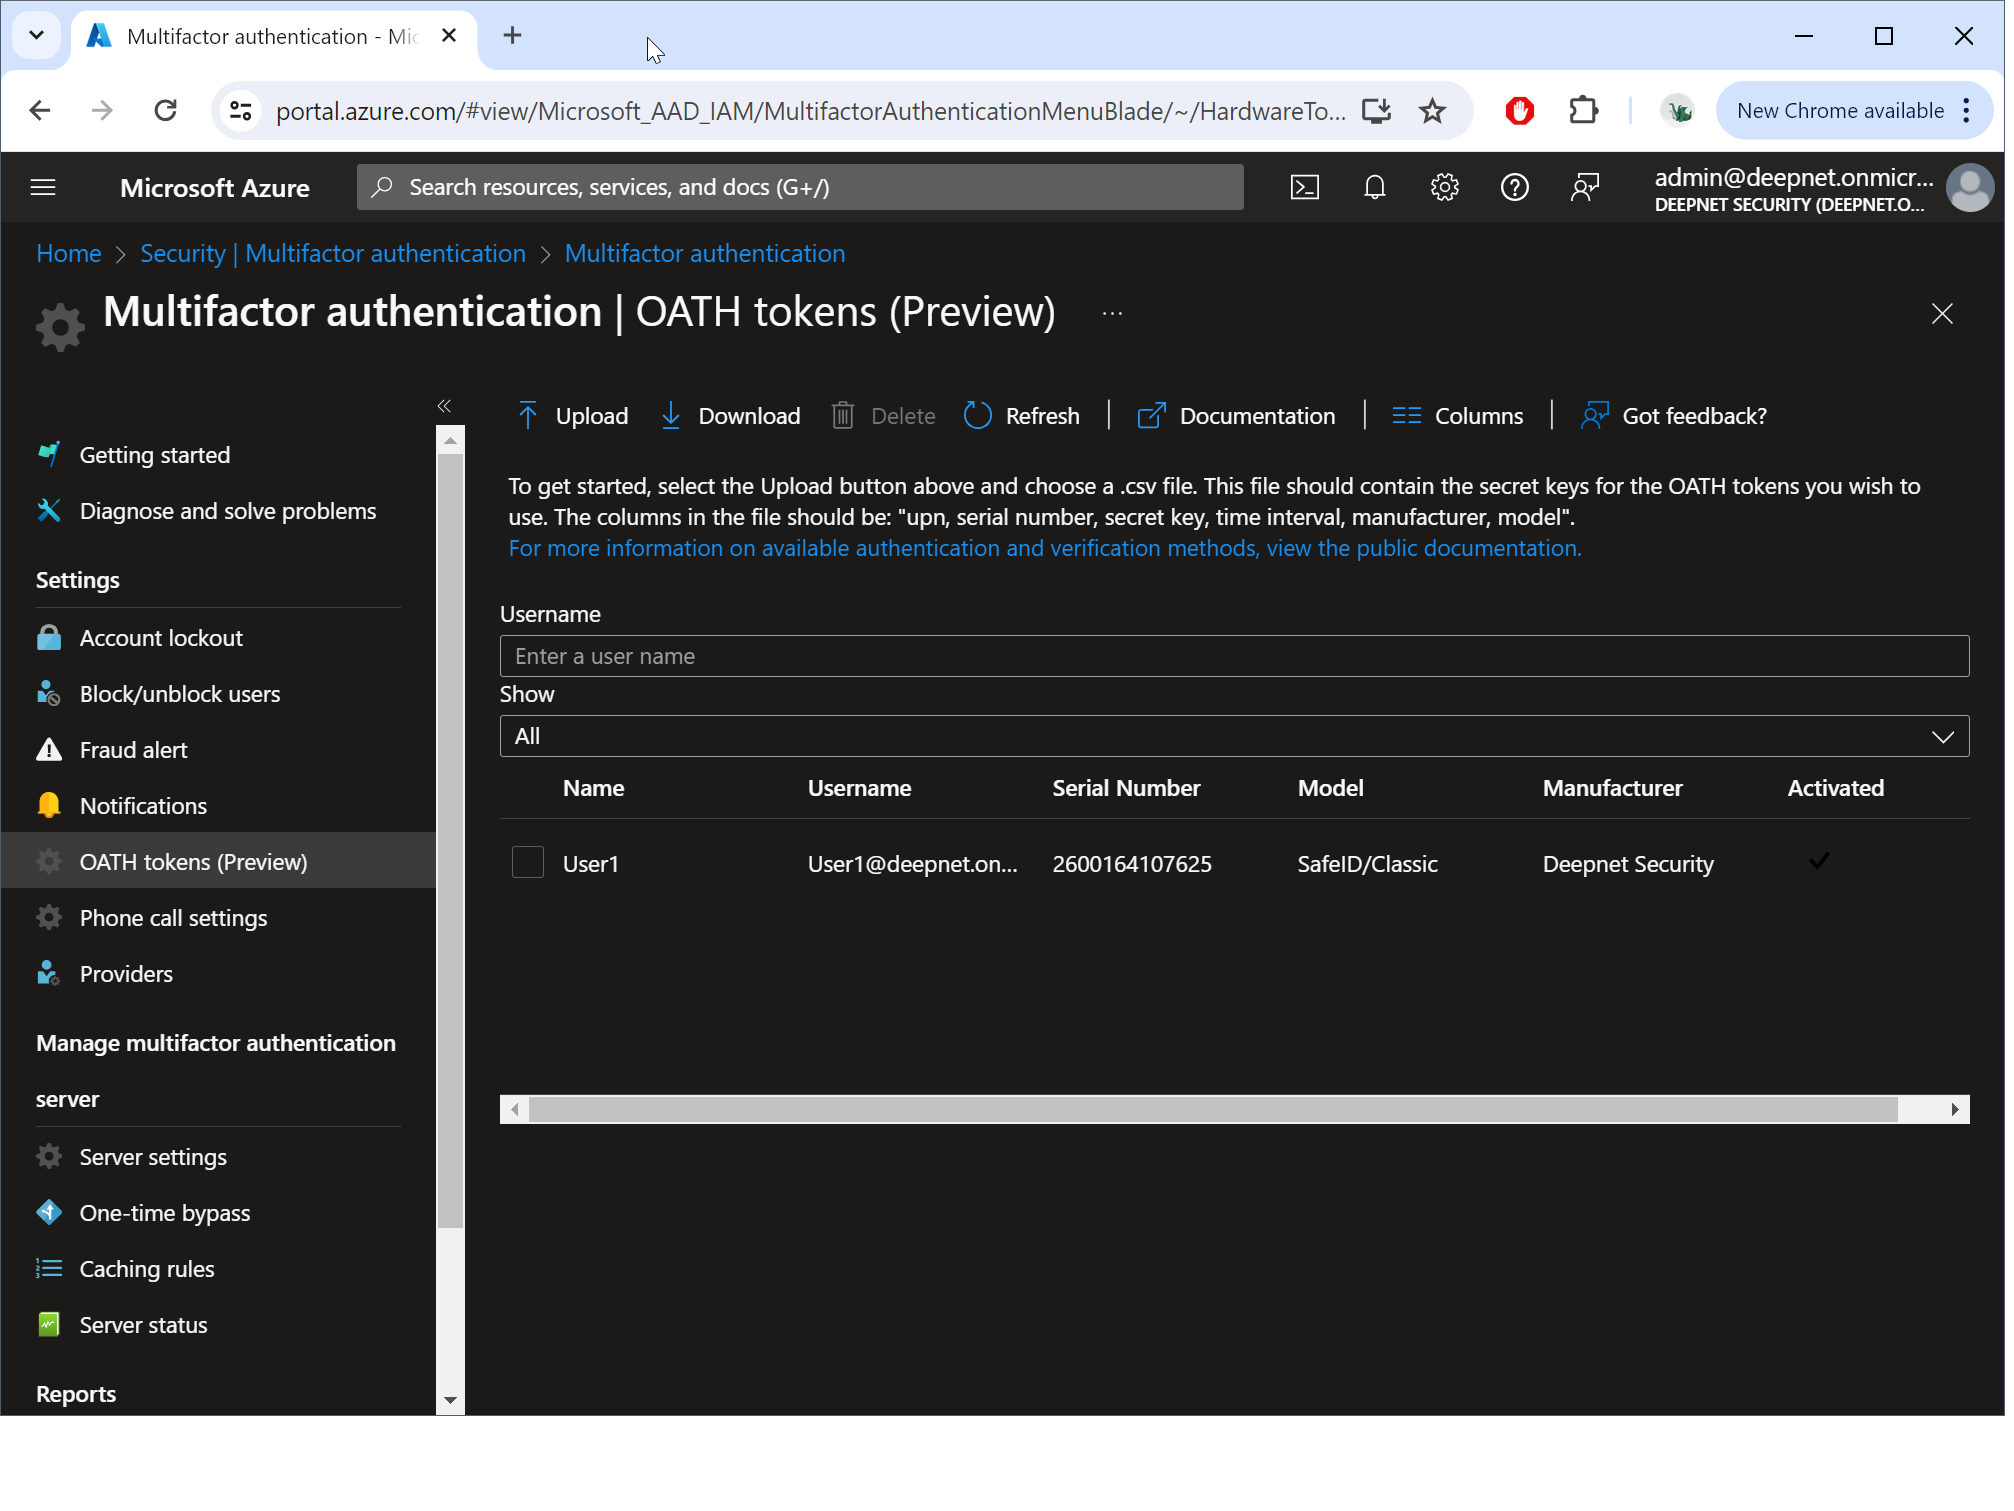Open Fraud alert settings
The height and width of the screenshot is (1511, 2014).
pyautogui.click(x=133, y=750)
